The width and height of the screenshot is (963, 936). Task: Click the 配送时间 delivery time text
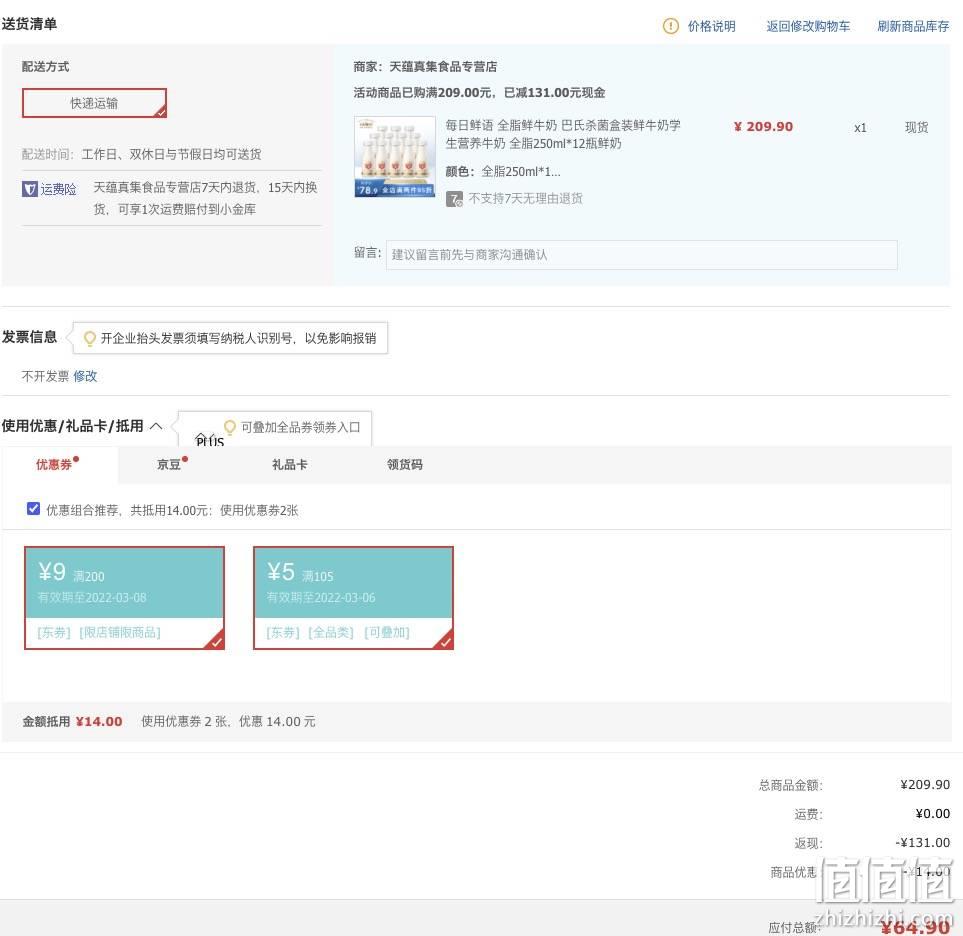click(x=141, y=154)
